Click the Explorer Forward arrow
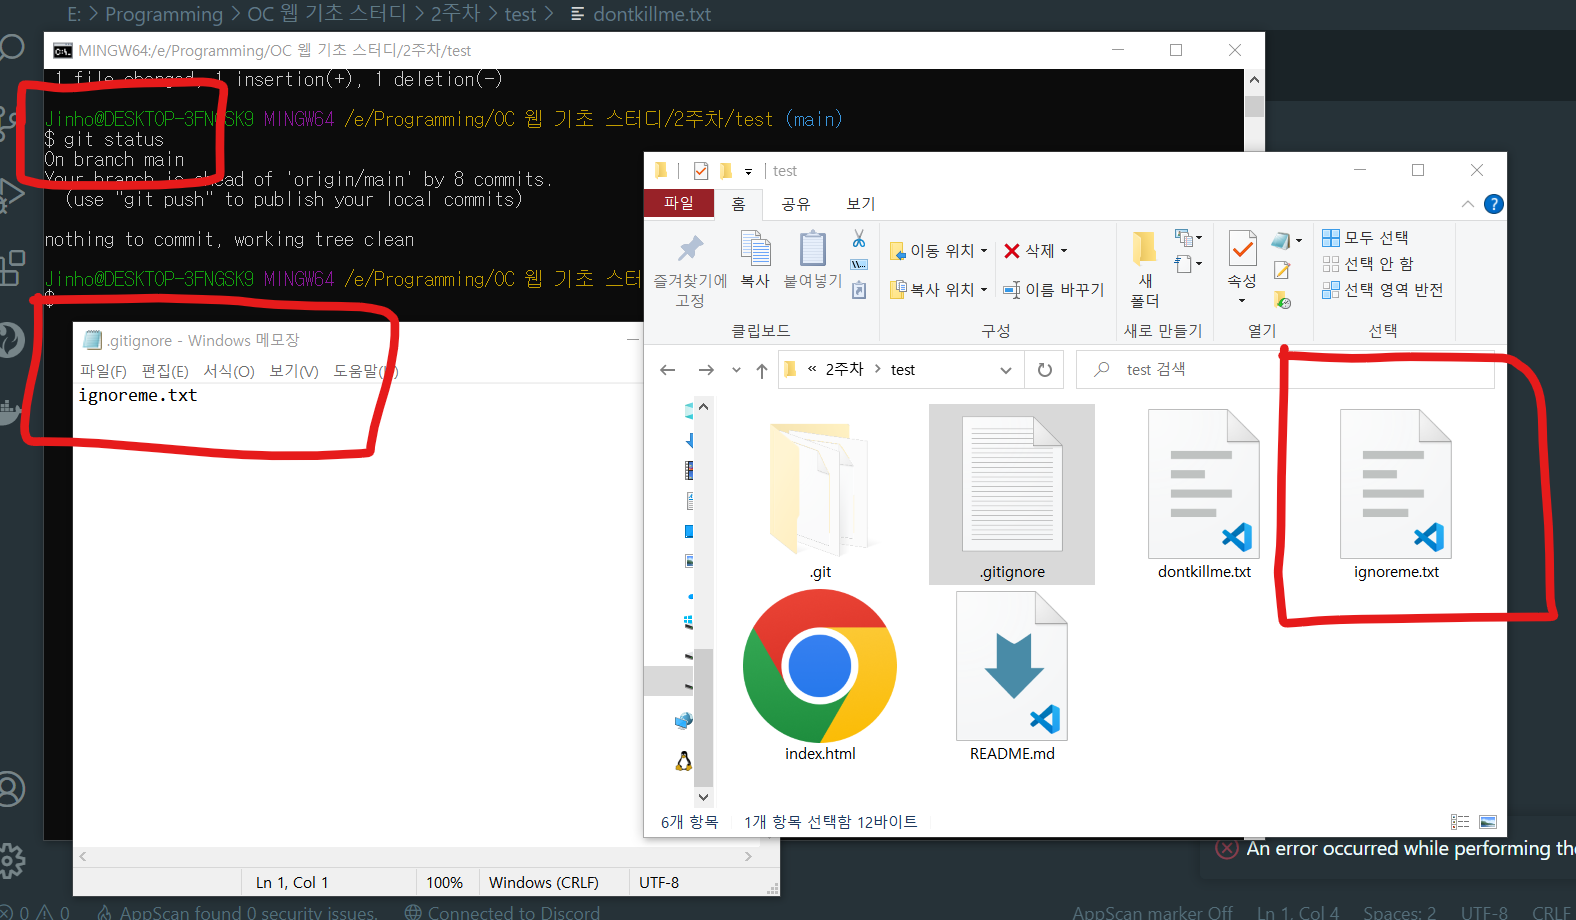Screen dimensions: 1576x920 (706, 370)
